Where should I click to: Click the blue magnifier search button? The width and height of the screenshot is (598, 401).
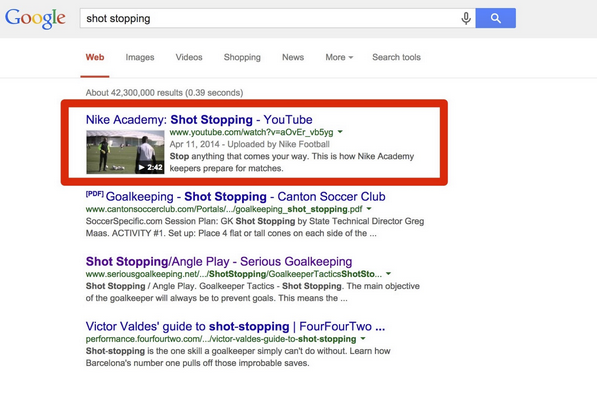(495, 18)
